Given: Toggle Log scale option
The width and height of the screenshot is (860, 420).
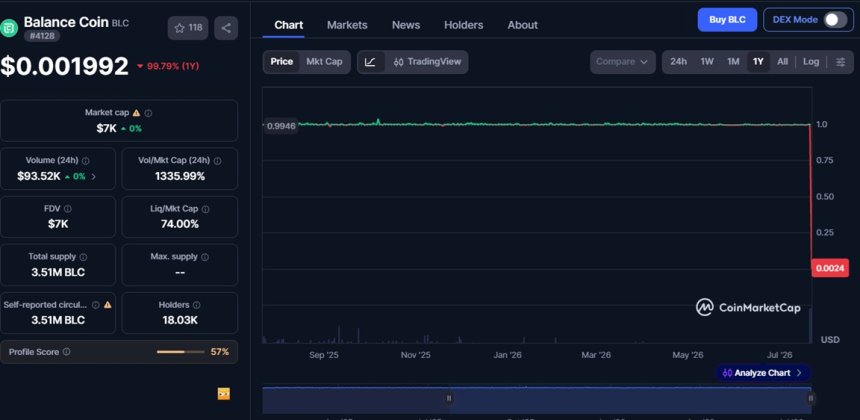Looking at the screenshot, I should tap(811, 62).
